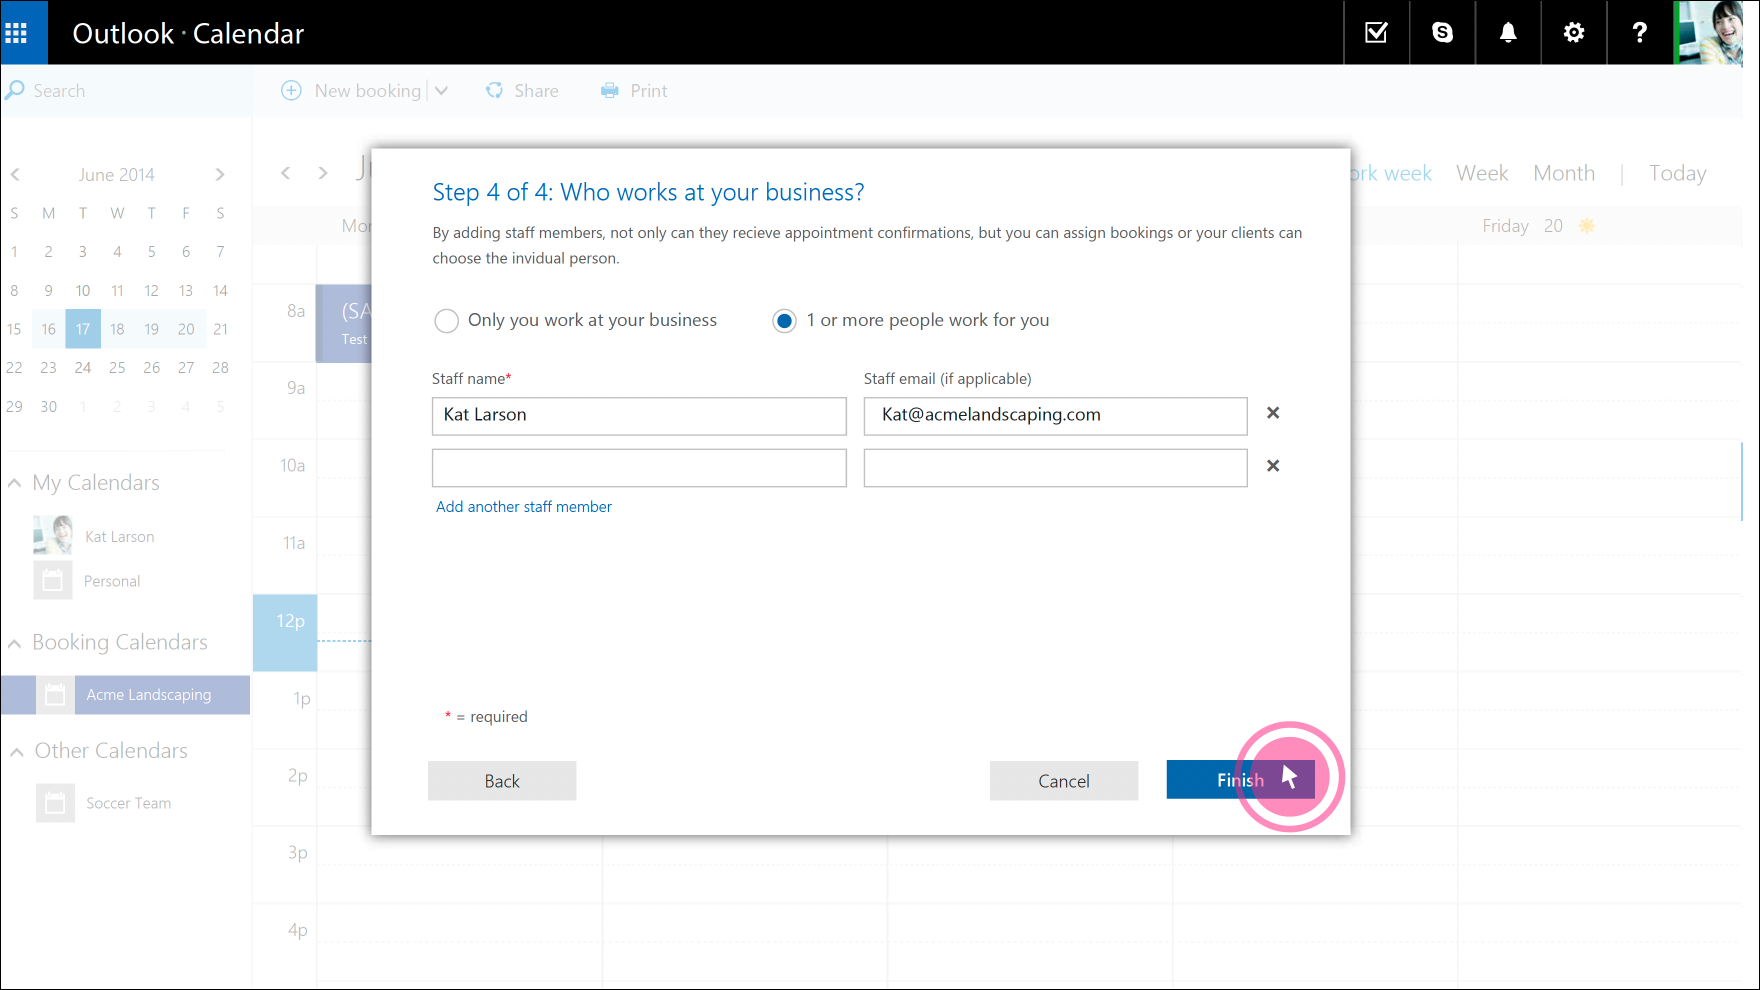Click the empty second staff email field
The height and width of the screenshot is (990, 1760).
(1055, 468)
